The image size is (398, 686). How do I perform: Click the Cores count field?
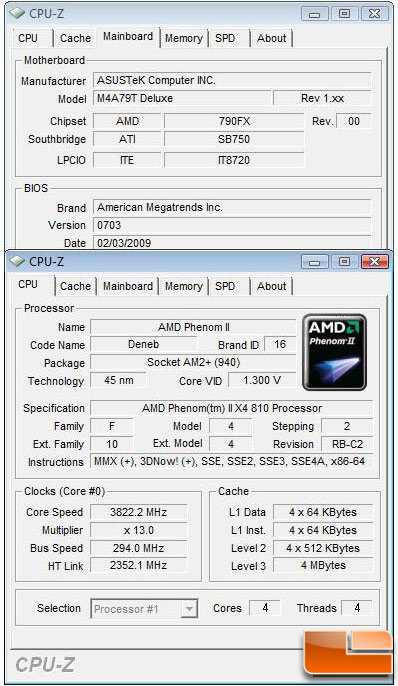coord(265,608)
